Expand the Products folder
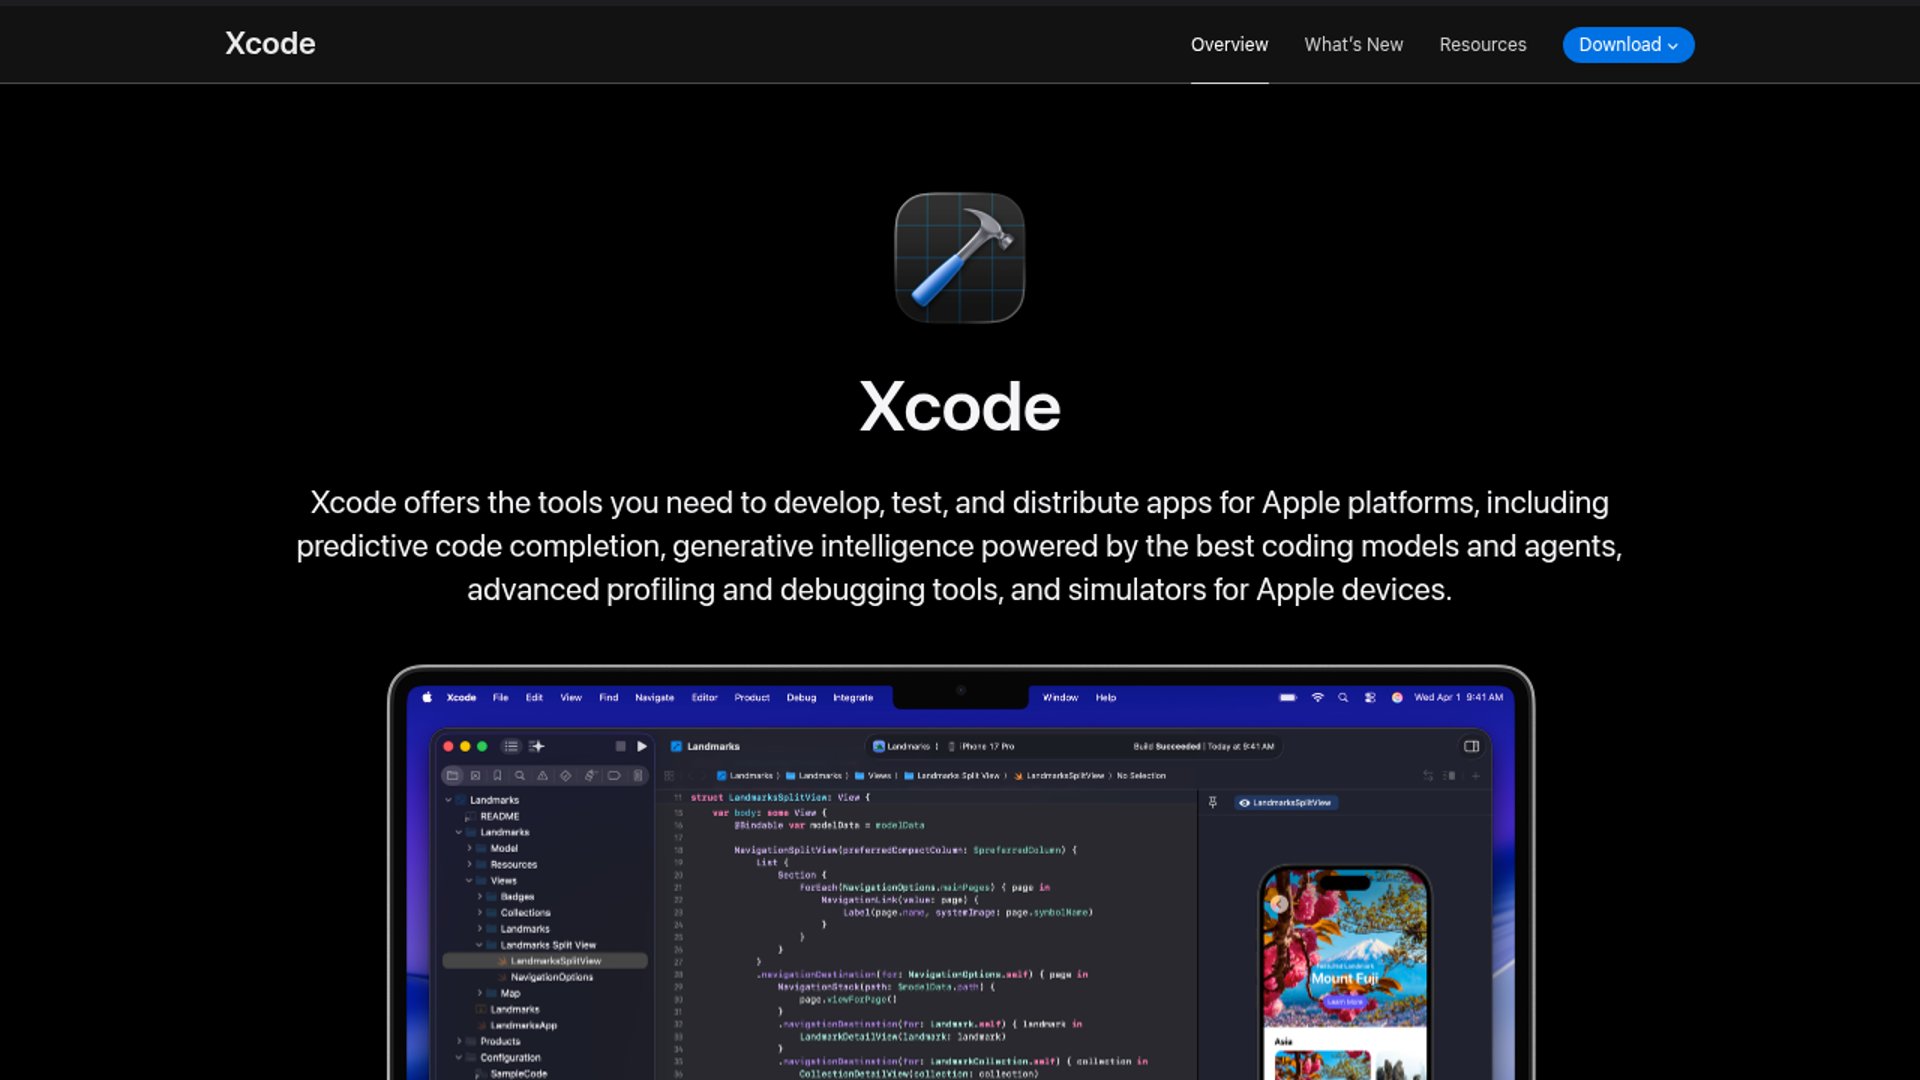This screenshot has height=1080, width=1920. click(459, 1041)
